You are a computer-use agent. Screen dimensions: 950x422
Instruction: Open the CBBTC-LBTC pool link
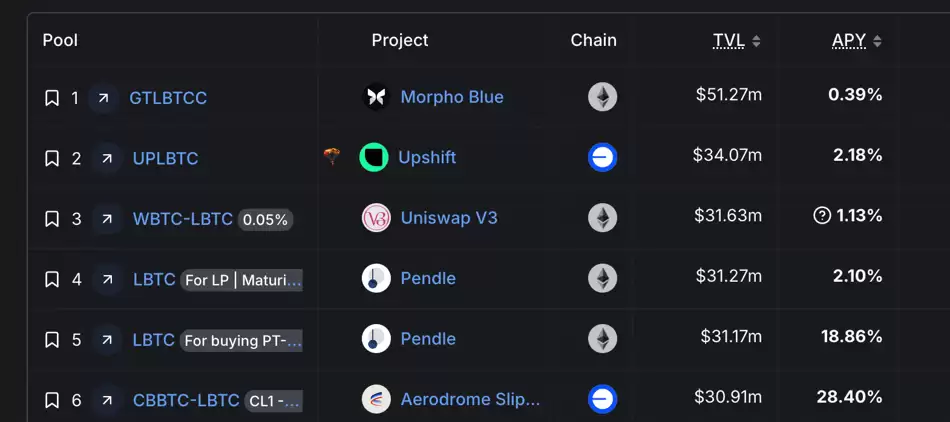[186, 400]
